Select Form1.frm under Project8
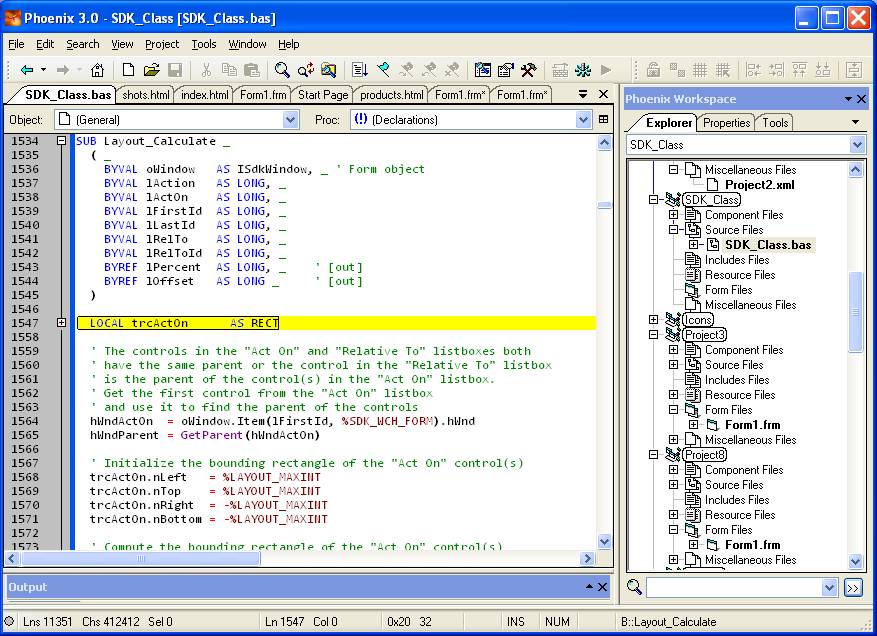Screen dimensions: 877x636 pos(752,545)
